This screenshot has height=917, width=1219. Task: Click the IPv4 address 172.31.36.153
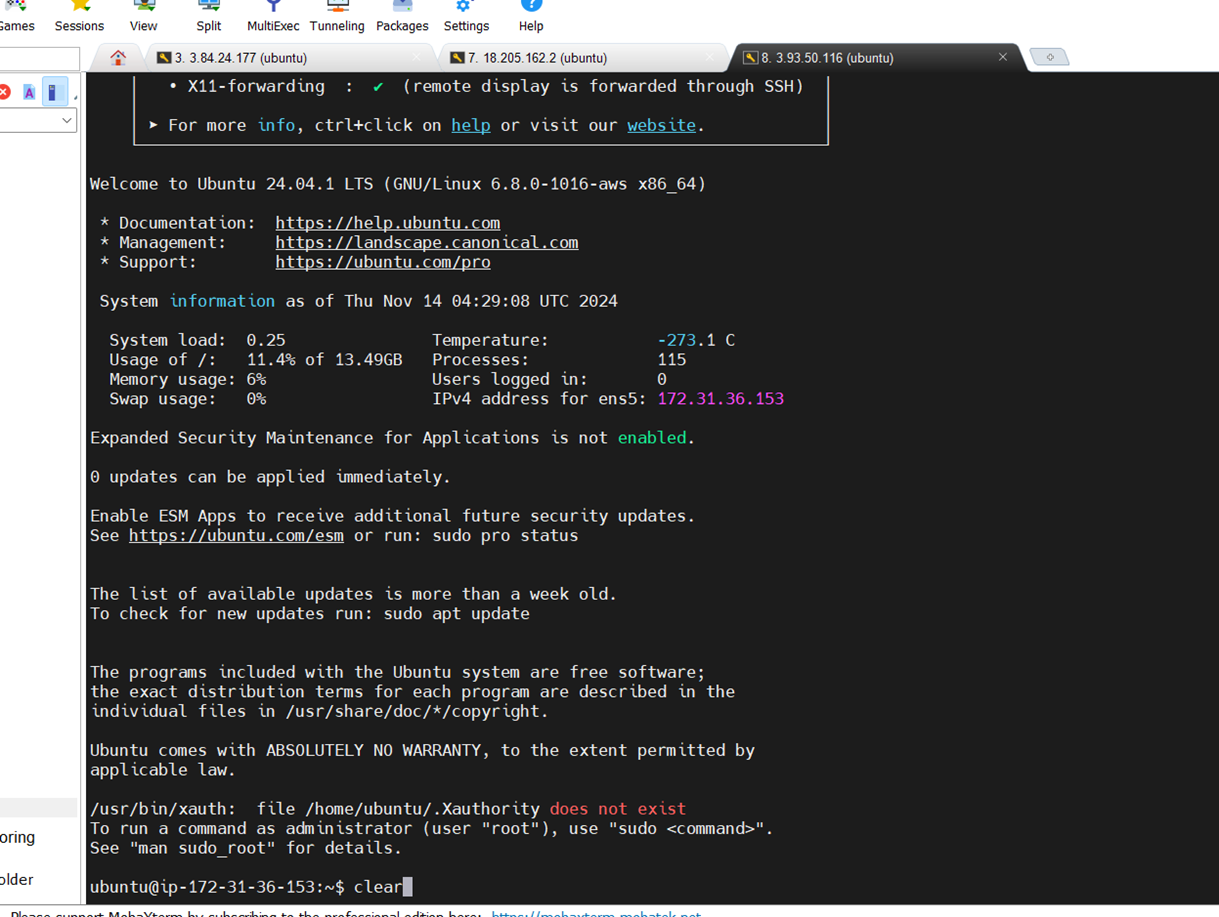(x=720, y=399)
